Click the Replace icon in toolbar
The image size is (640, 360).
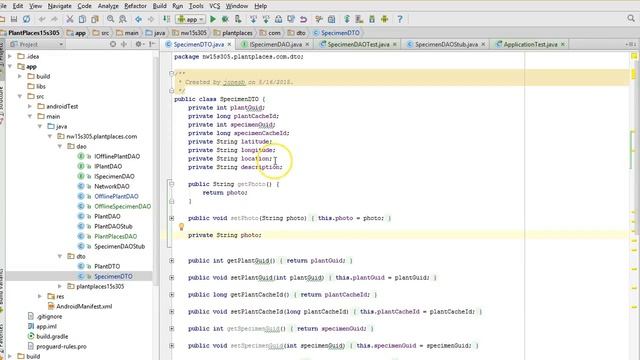tap(122, 19)
